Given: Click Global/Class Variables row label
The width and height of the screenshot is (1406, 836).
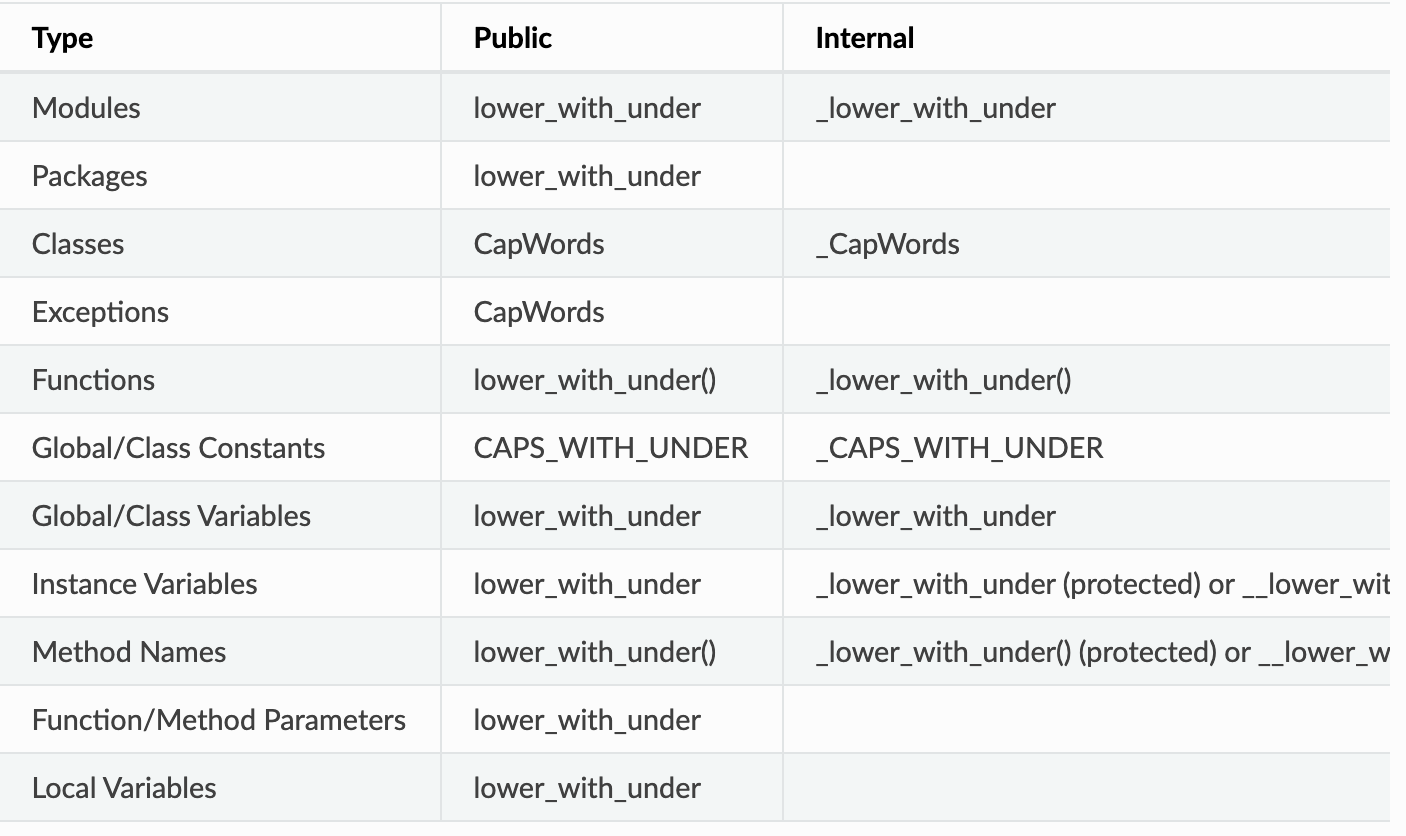Looking at the screenshot, I should point(171,515).
